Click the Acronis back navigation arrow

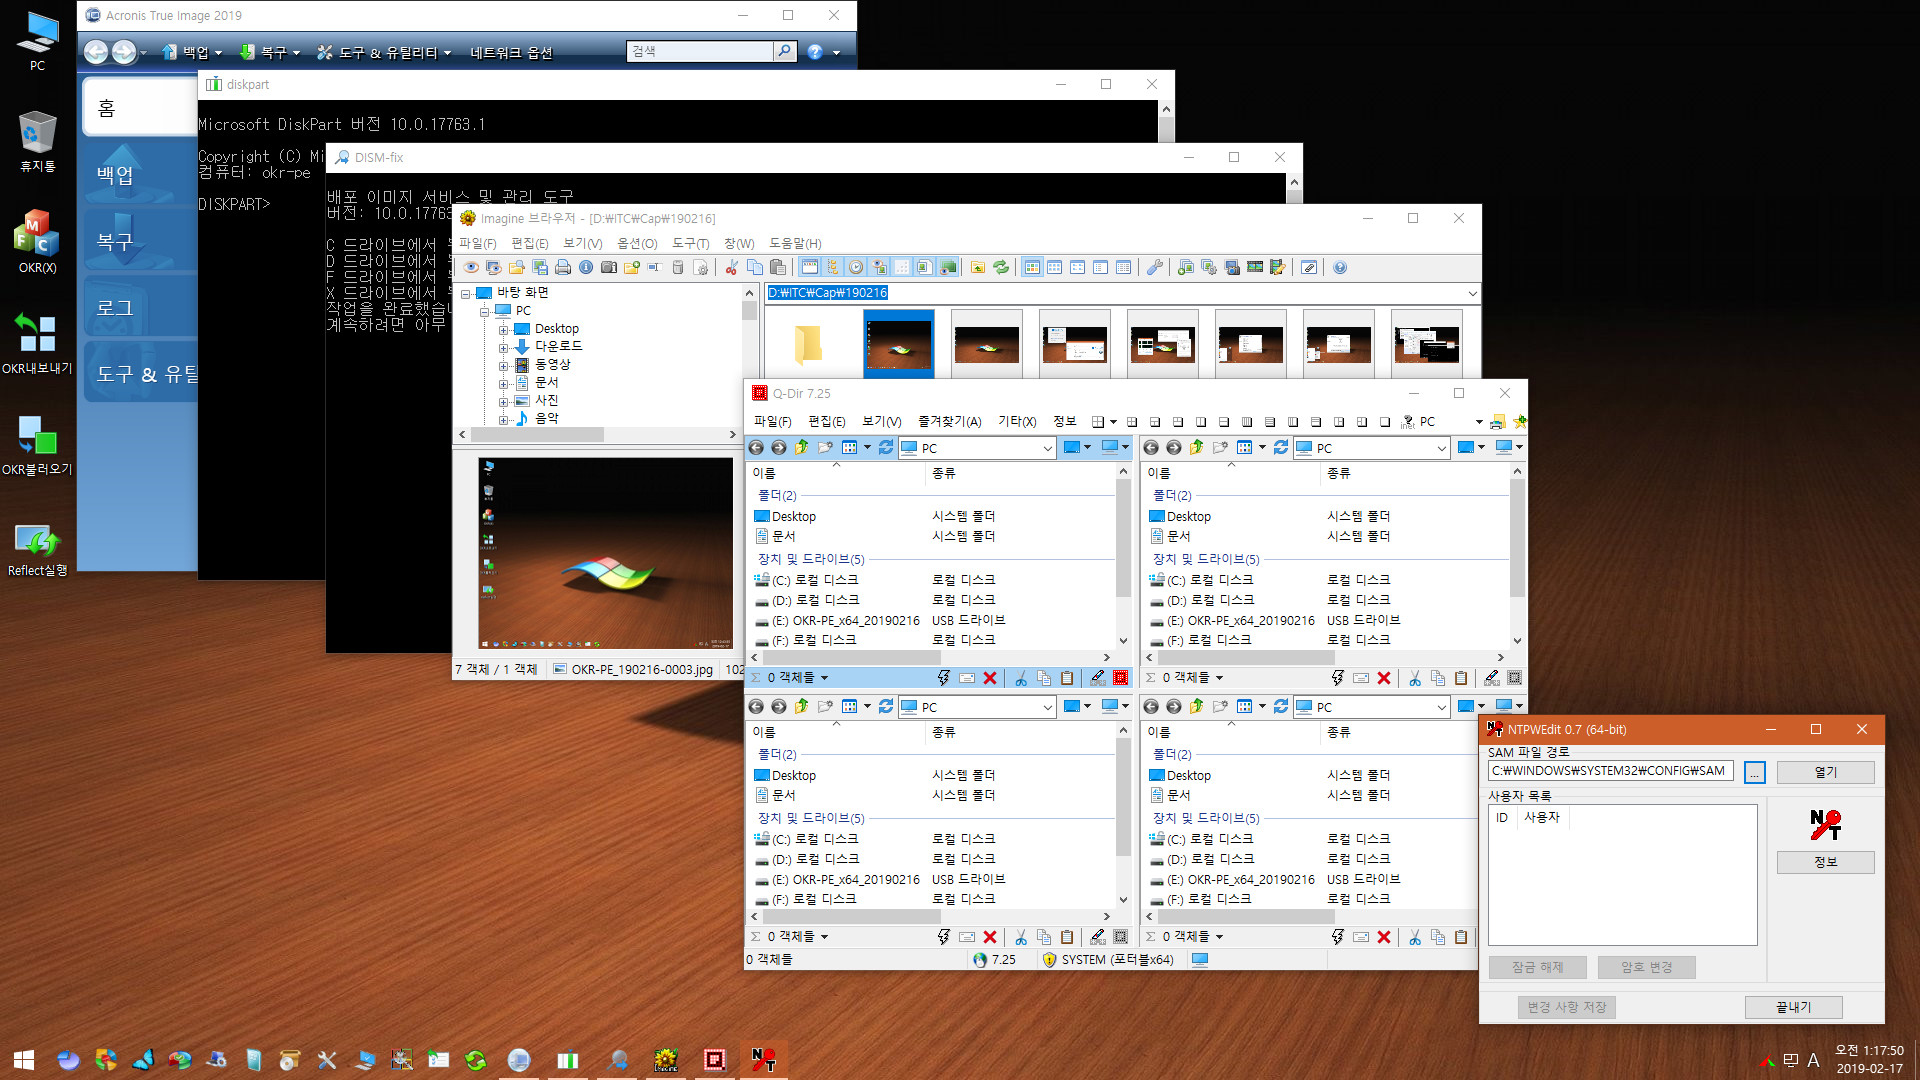point(96,52)
